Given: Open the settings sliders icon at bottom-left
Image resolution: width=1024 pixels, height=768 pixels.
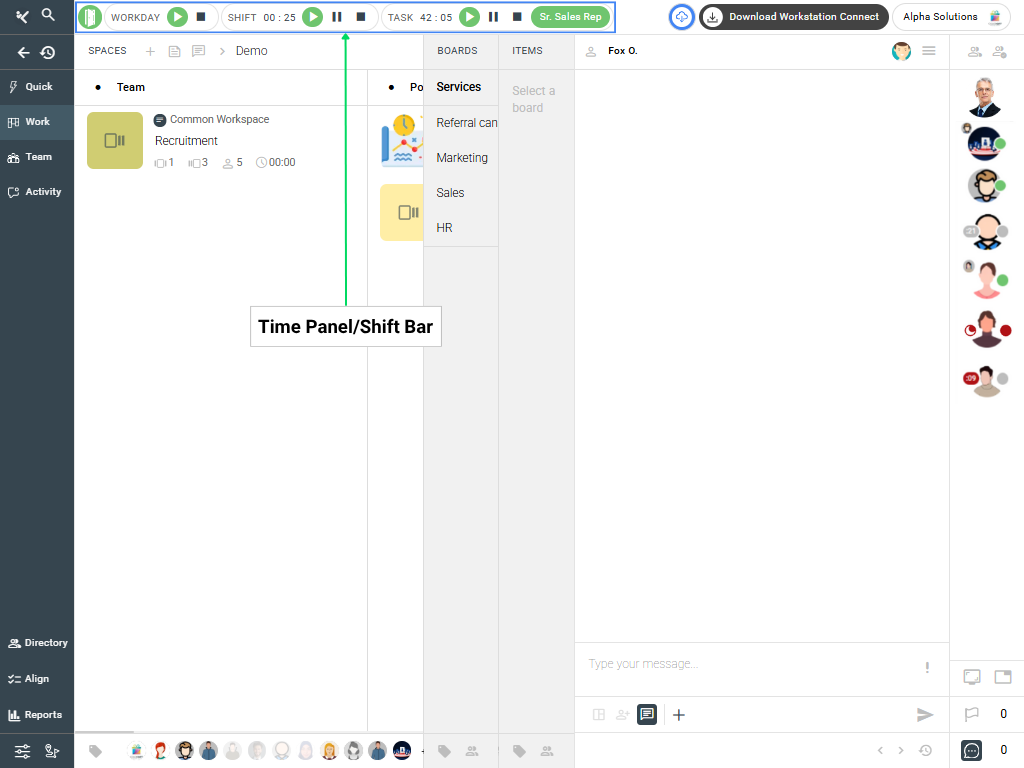Looking at the screenshot, I should (23, 751).
